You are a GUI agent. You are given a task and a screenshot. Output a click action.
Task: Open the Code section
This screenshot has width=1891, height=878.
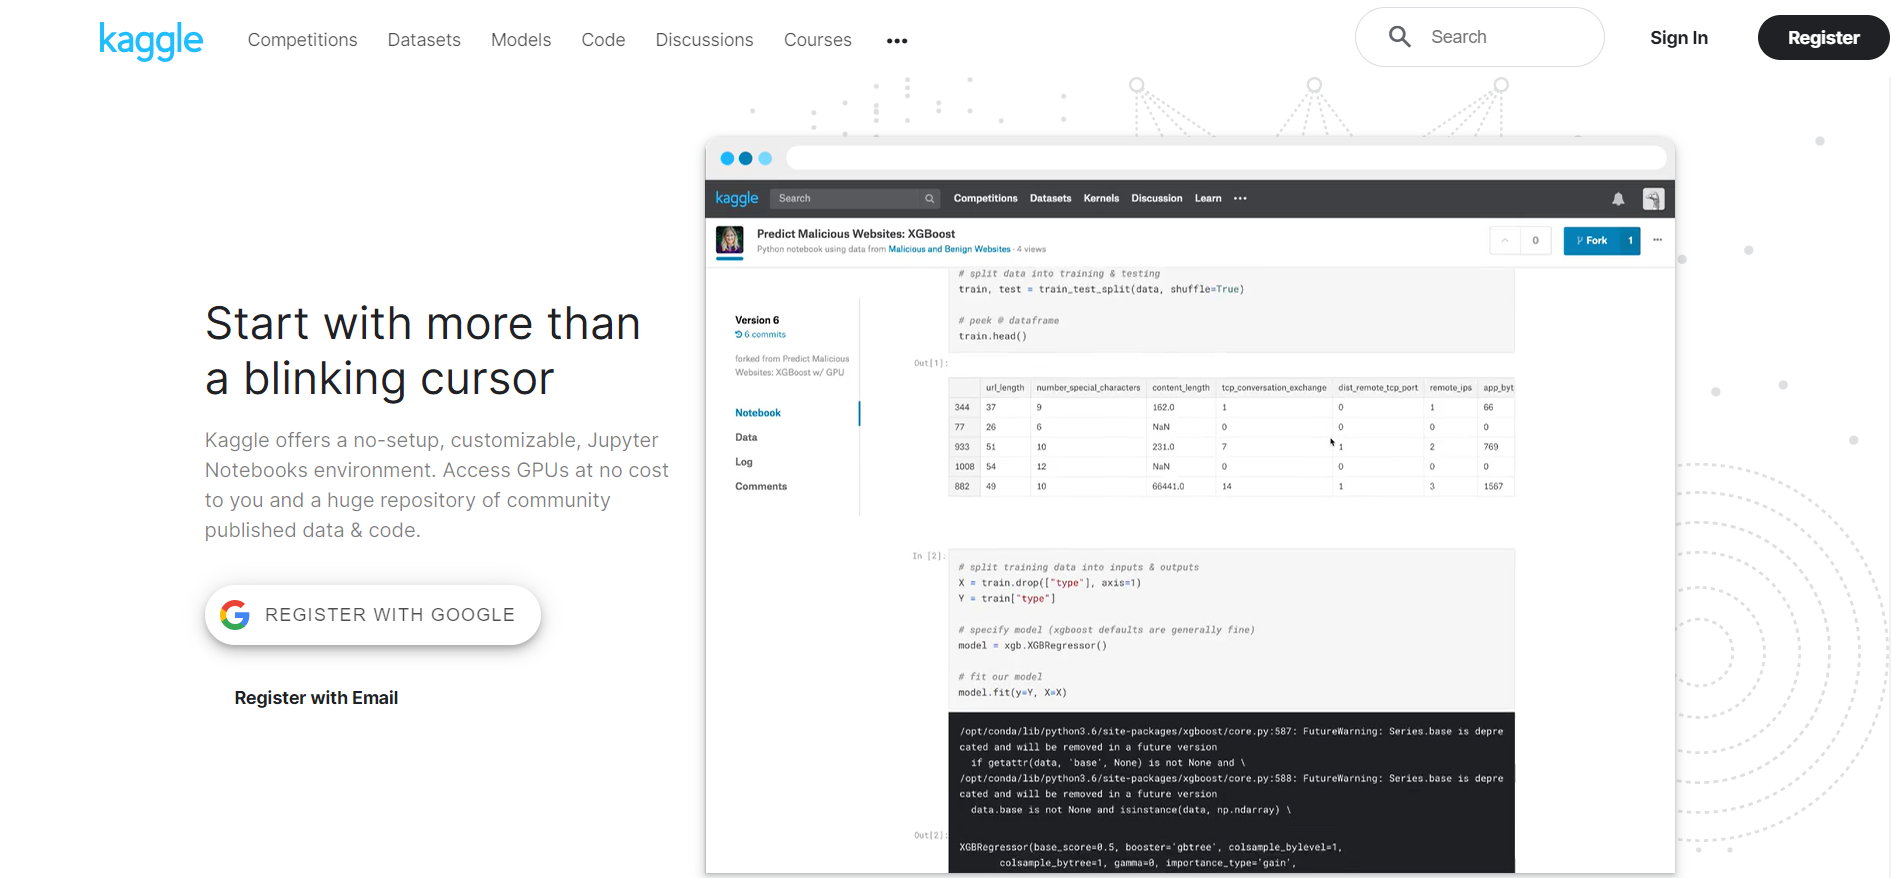(x=603, y=40)
